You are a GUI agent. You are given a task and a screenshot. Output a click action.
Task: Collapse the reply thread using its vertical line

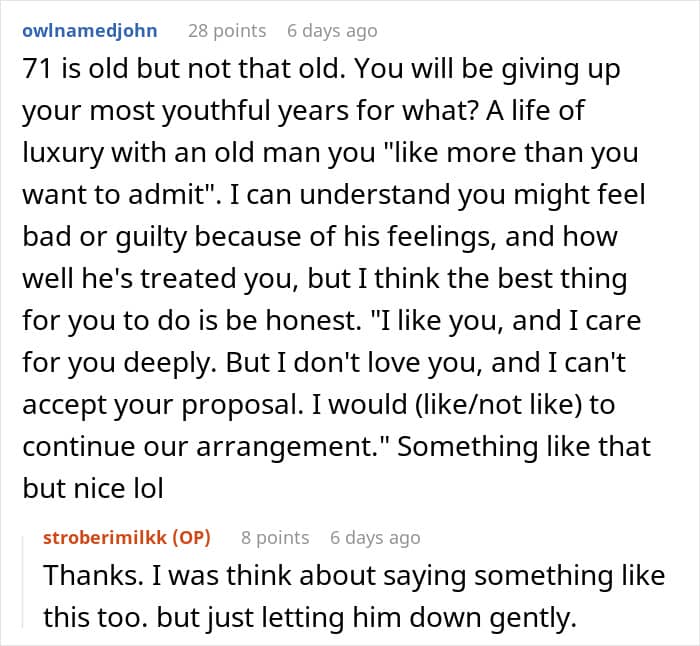pos(23,583)
